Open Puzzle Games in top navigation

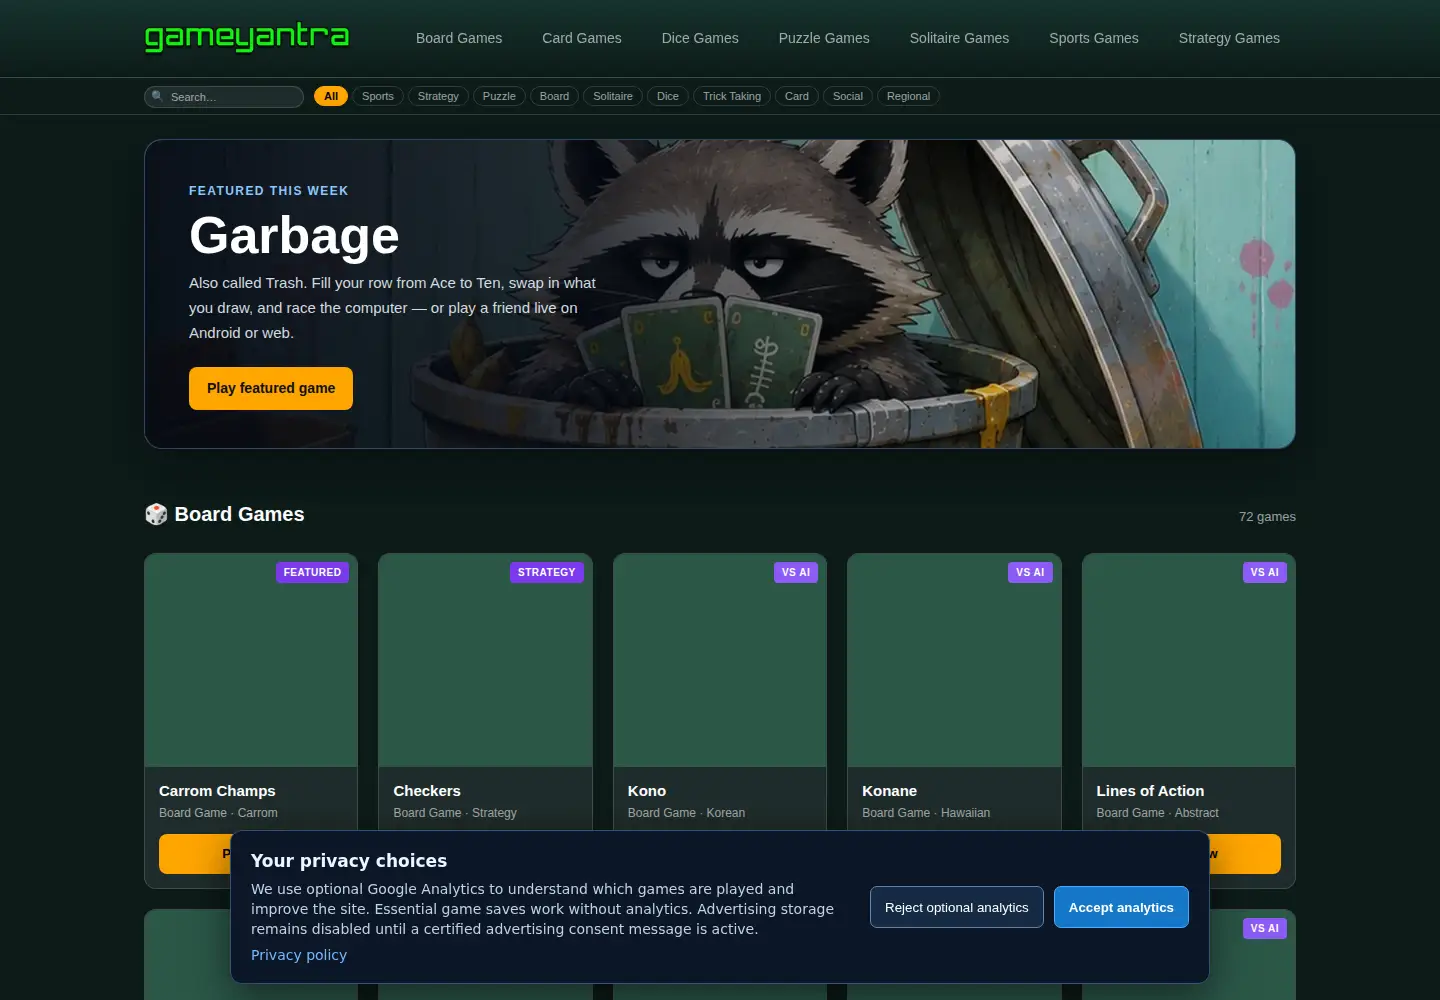[824, 38]
